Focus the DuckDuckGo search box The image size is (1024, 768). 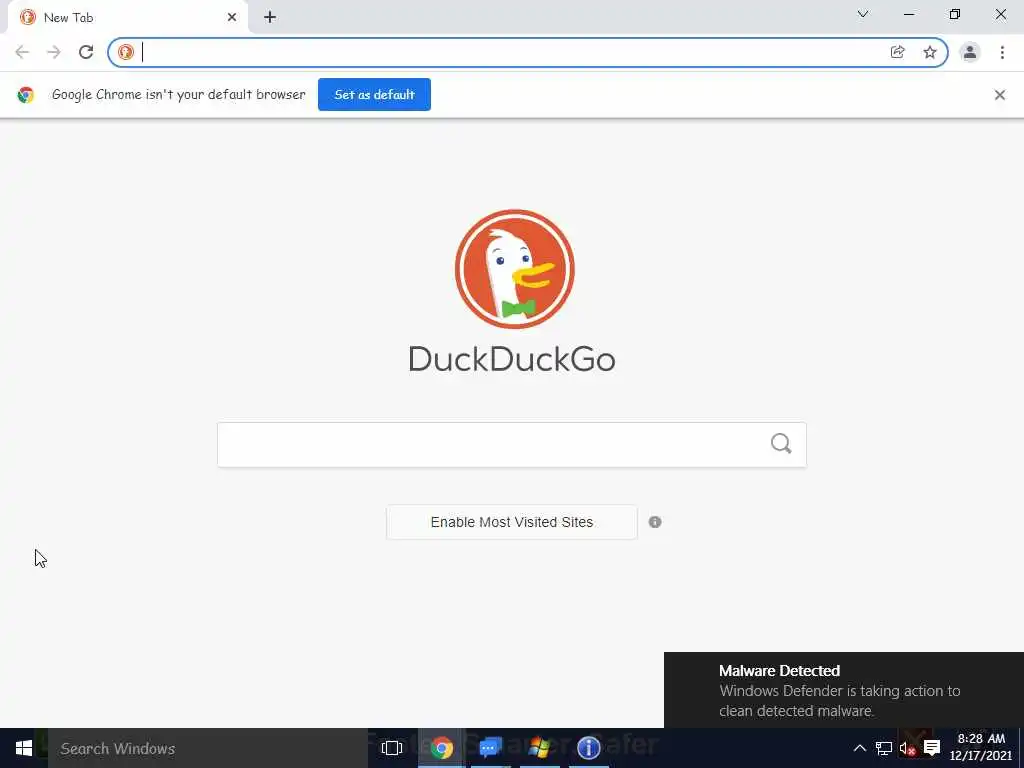click(x=511, y=445)
